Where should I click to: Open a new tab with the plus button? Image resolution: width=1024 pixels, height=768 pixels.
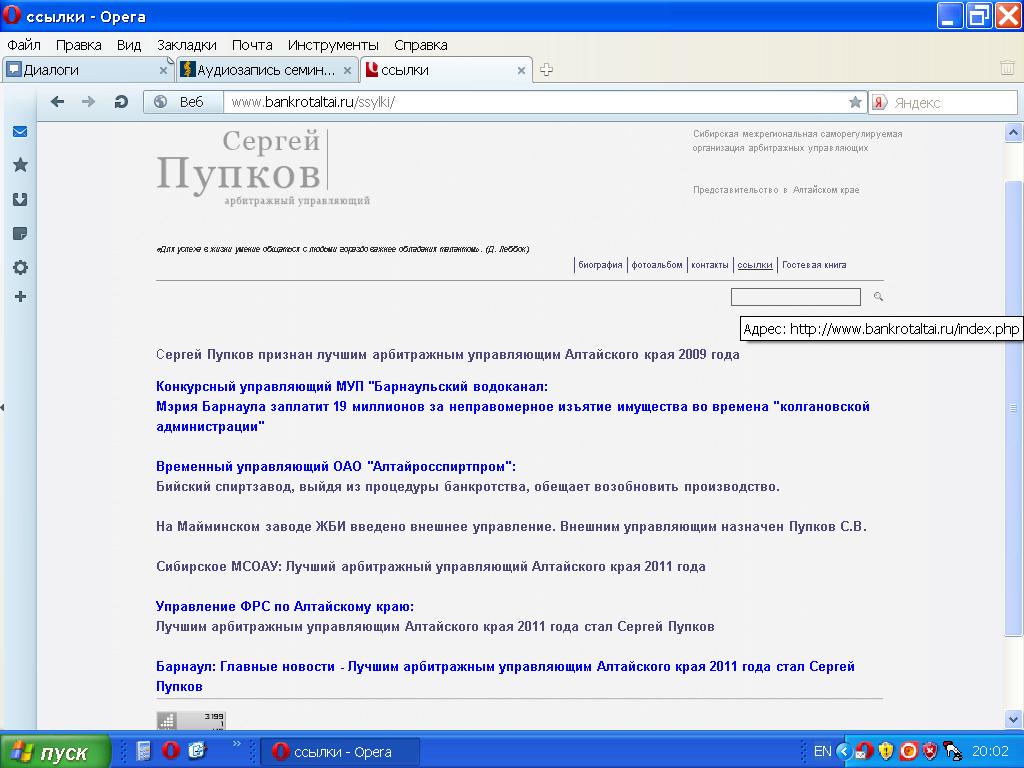coord(547,70)
